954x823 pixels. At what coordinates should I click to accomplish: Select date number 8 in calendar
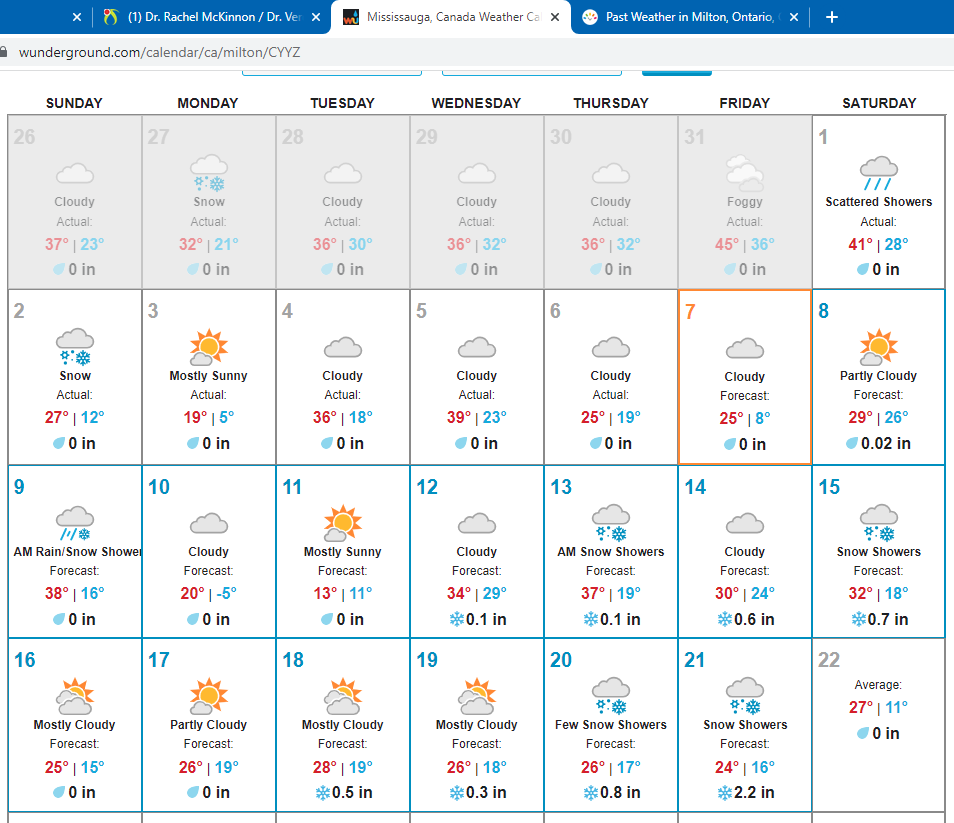tap(823, 311)
